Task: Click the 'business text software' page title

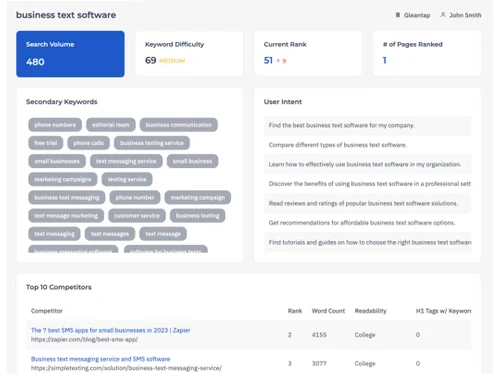Action: 66,15
